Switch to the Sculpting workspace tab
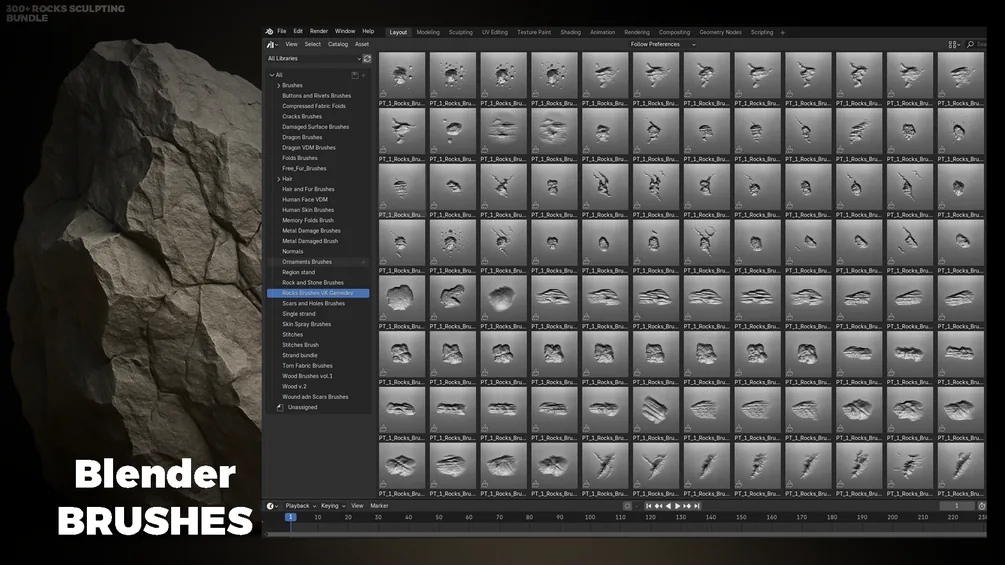Viewport: 1005px width, 565px height. click(460, 33)
